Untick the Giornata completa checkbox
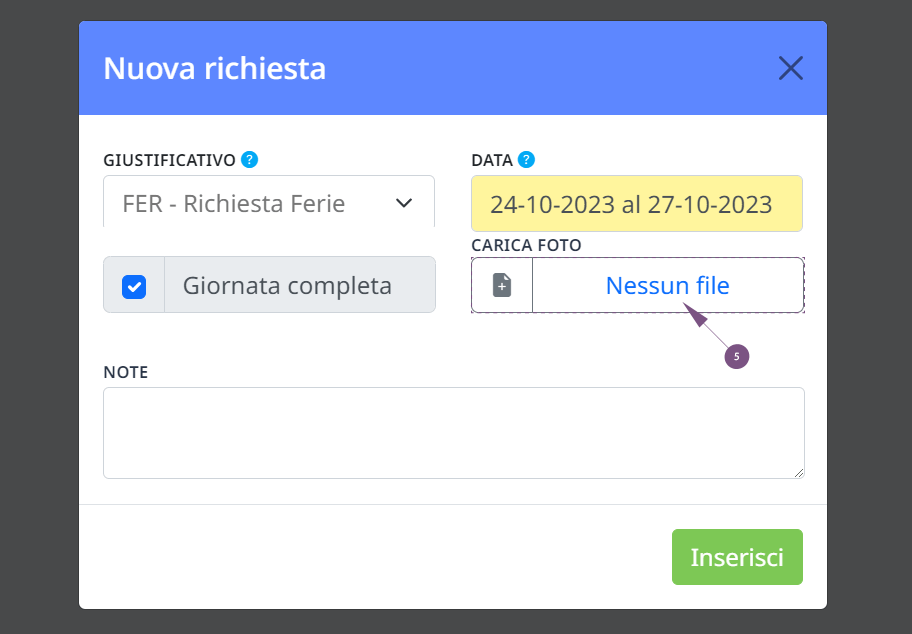 point(134,286)
